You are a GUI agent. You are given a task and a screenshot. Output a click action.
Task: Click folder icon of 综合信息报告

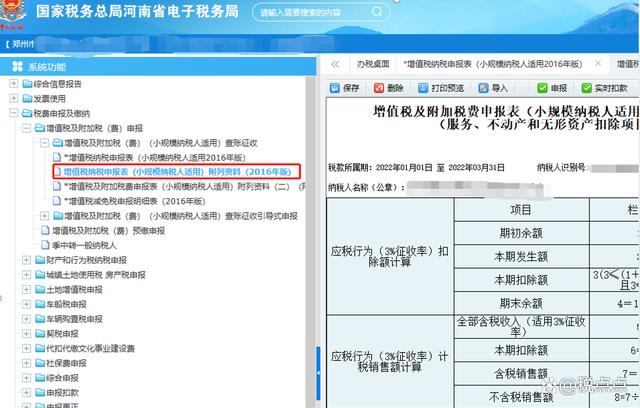(27, 84)
